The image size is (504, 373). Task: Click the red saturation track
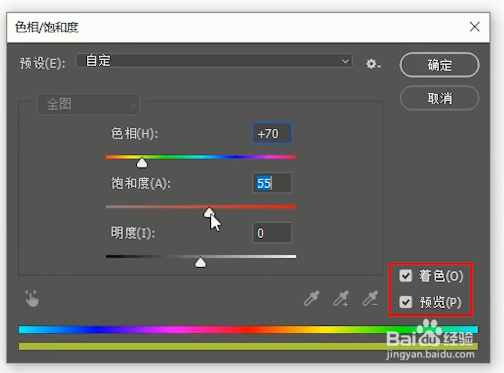tap(201, 207)
